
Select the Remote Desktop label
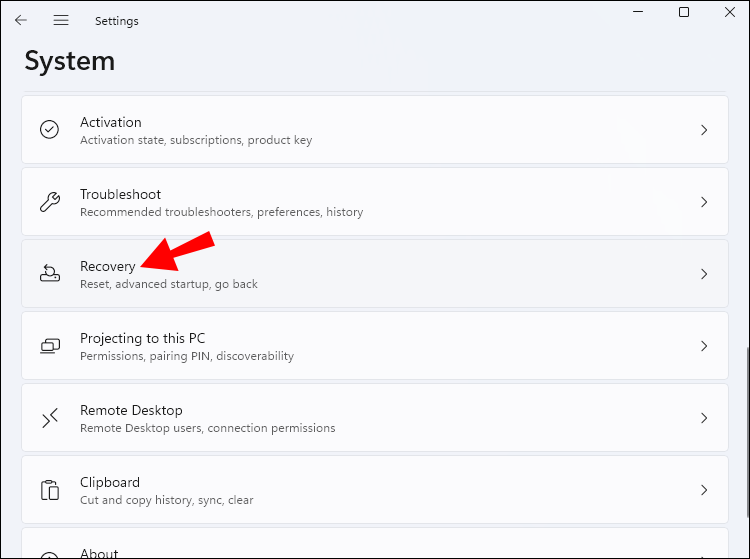tap(131, 410)
